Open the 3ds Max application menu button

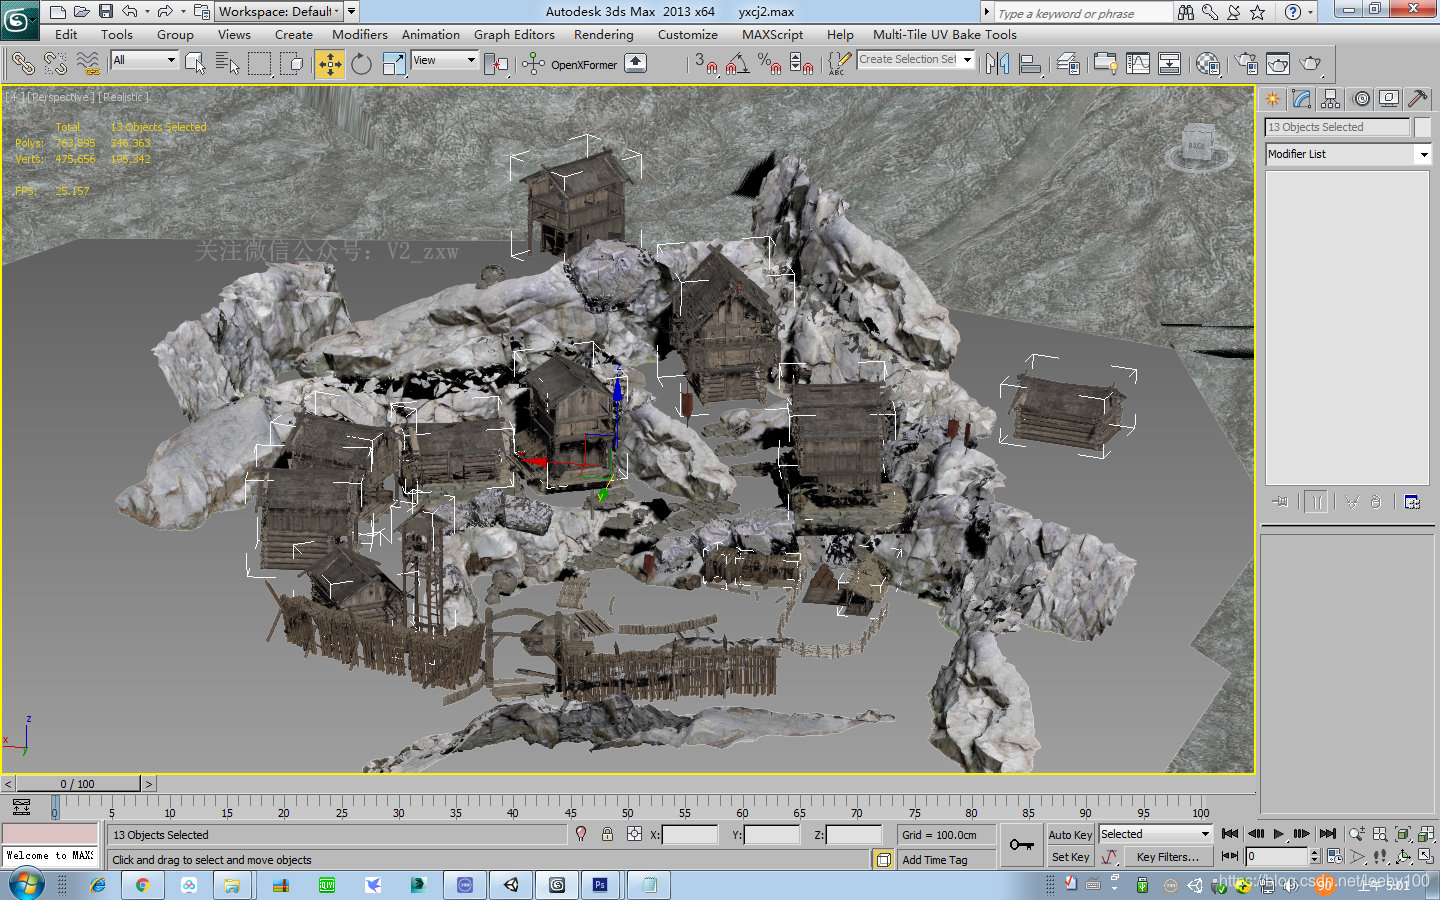pos(19,20)
